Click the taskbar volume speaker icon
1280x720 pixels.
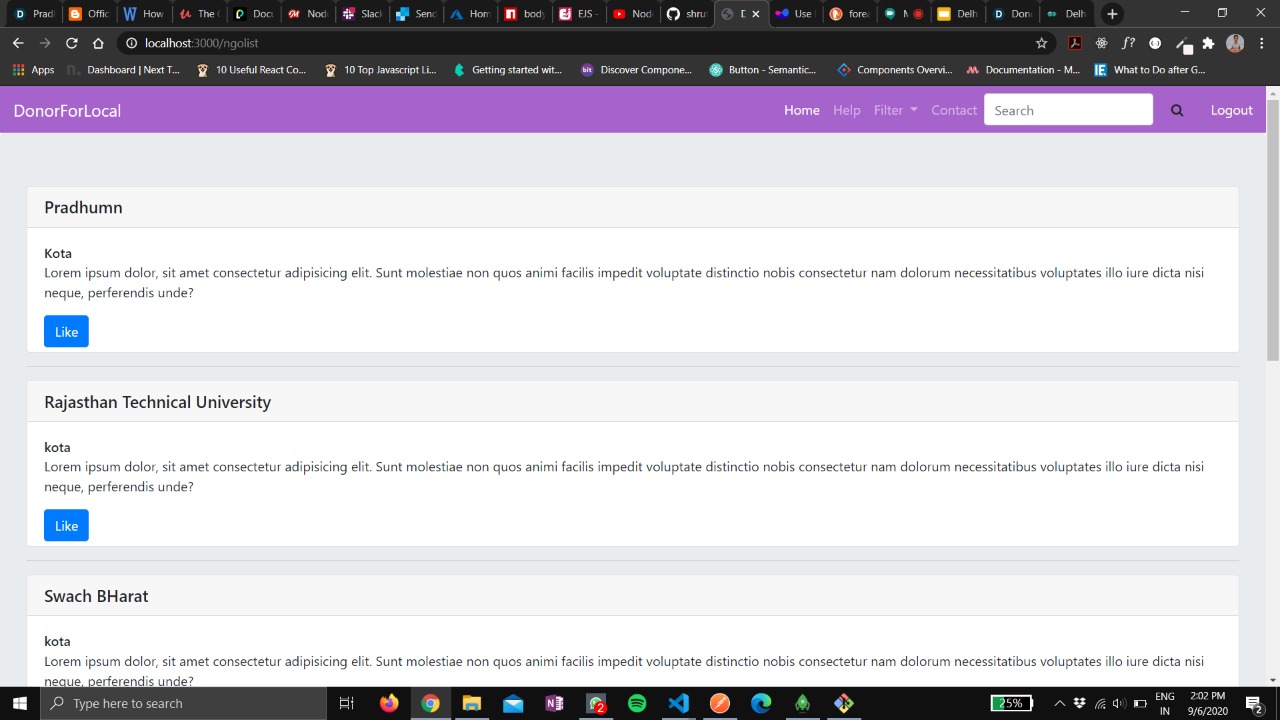[x=1118, y=703]
